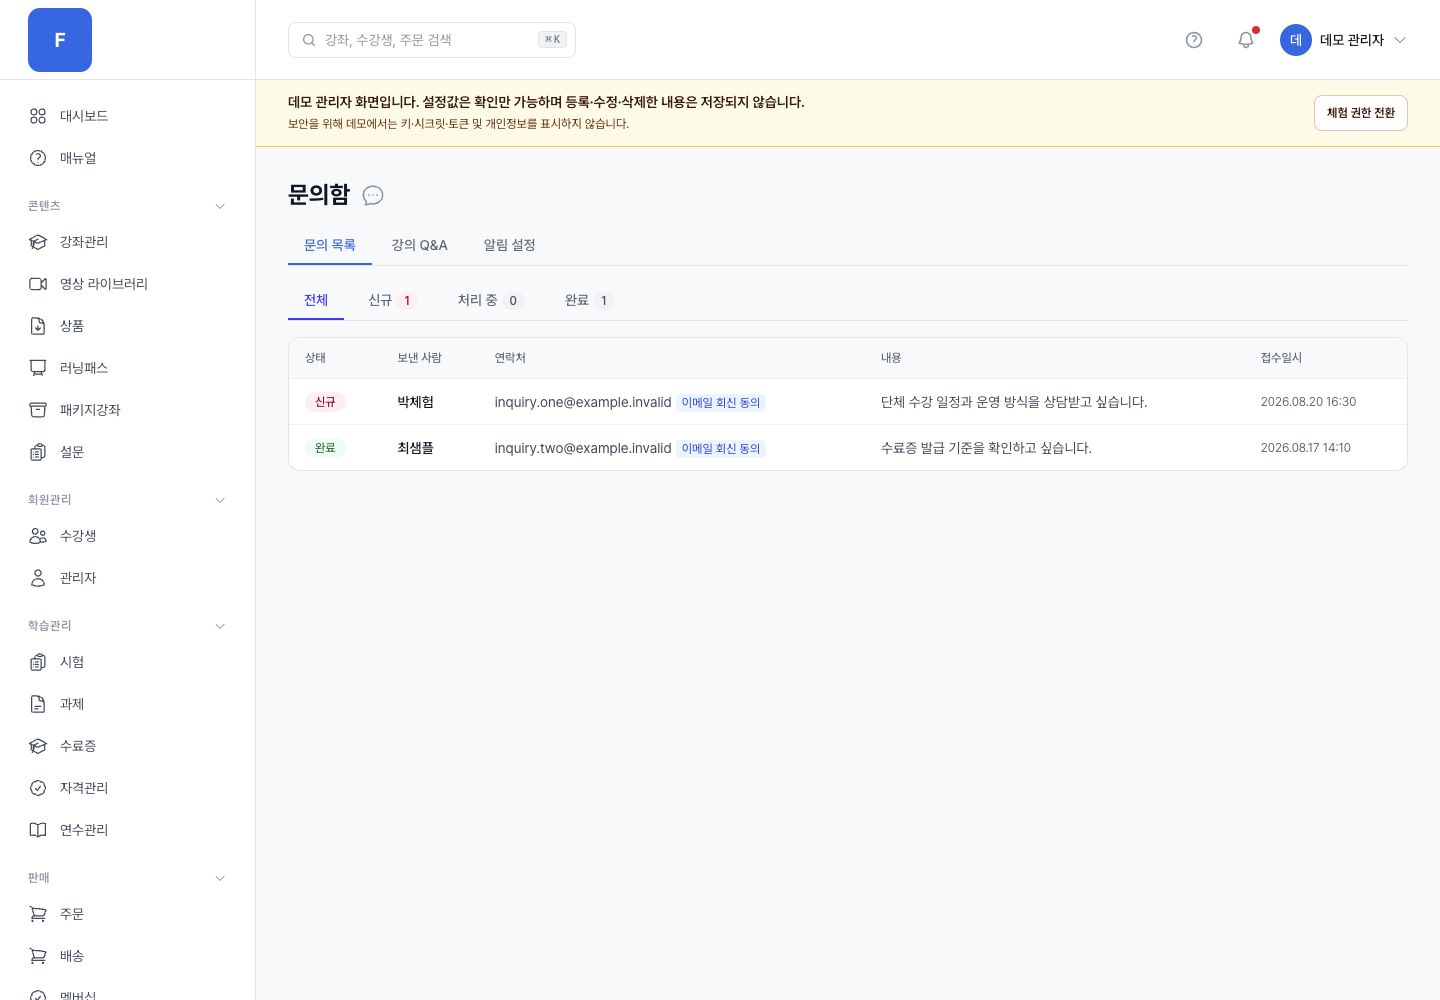The width and height of the screenshot is (1440, 1000).
Task: Collapse the 콘텐츠 sidebar section
Action: 220,206
